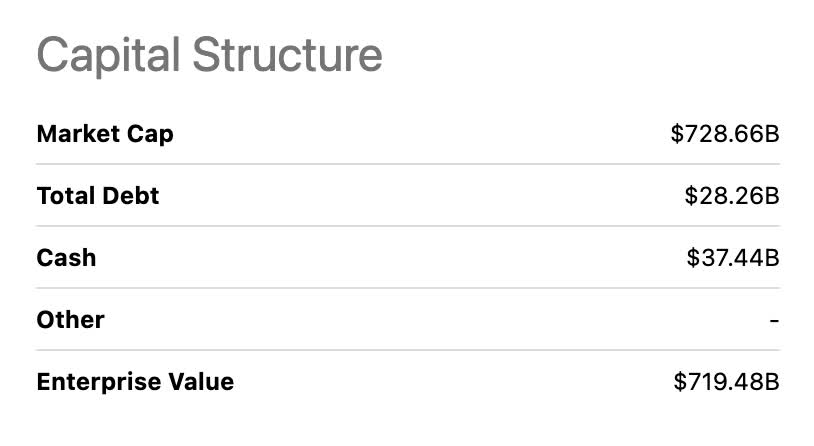Click the $28.26B total debt value
This screenshot has width=814, height=446.
coord(731,196)
